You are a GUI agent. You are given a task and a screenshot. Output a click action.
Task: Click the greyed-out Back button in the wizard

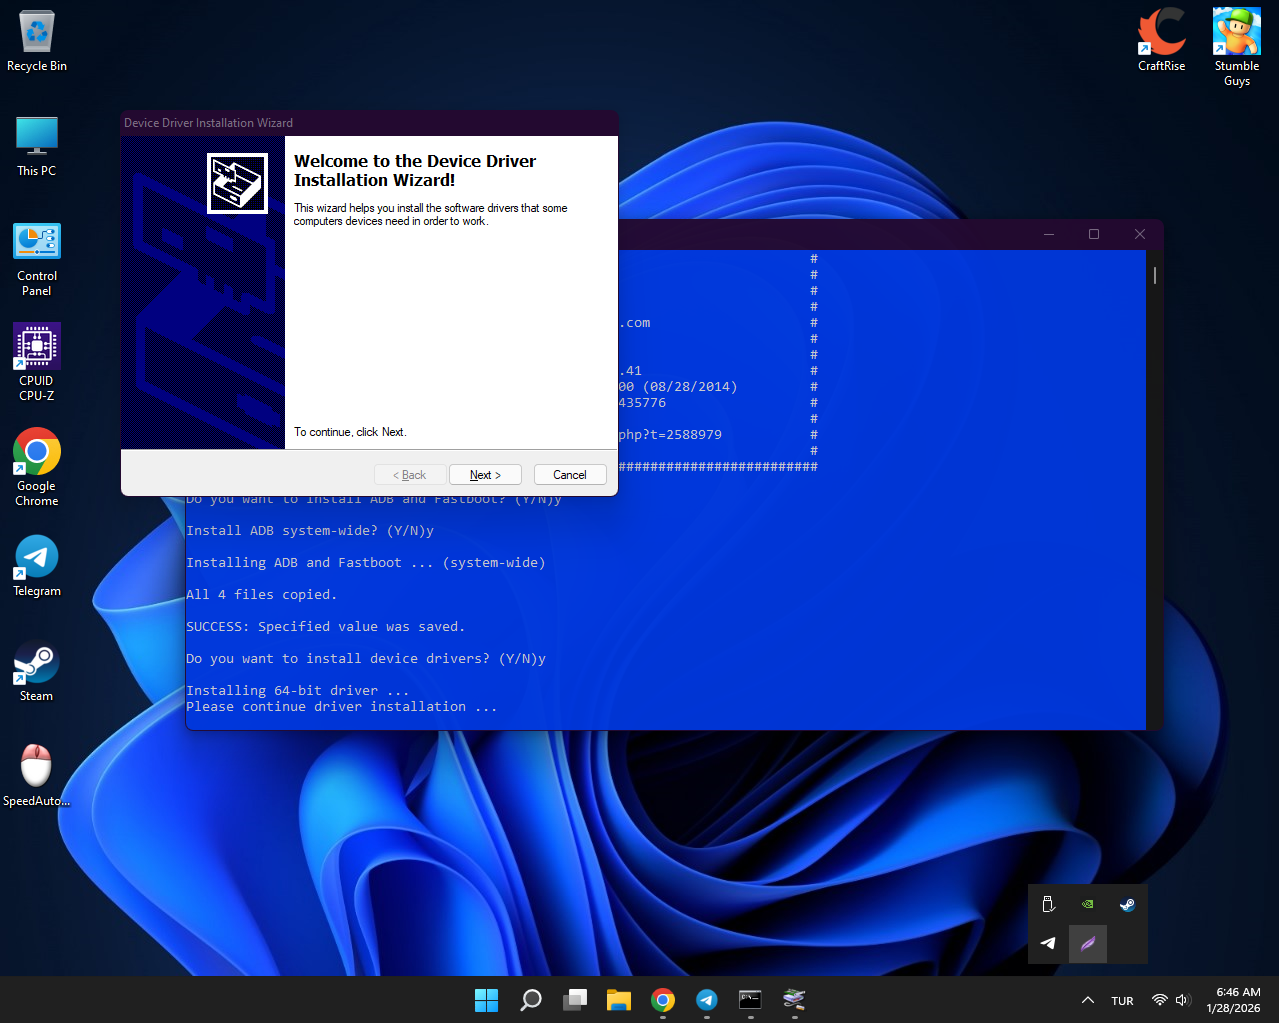(409, 475)
